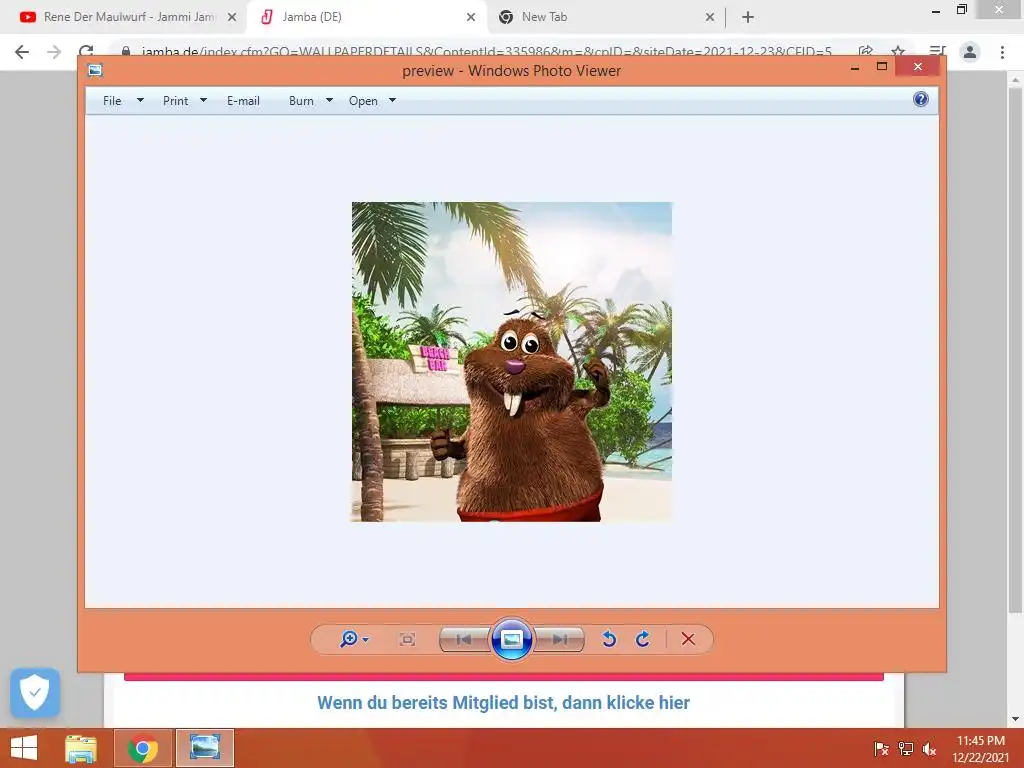Reload the Jamba page
Viewport: 1024px width, 768px height.
coord(86,52)
